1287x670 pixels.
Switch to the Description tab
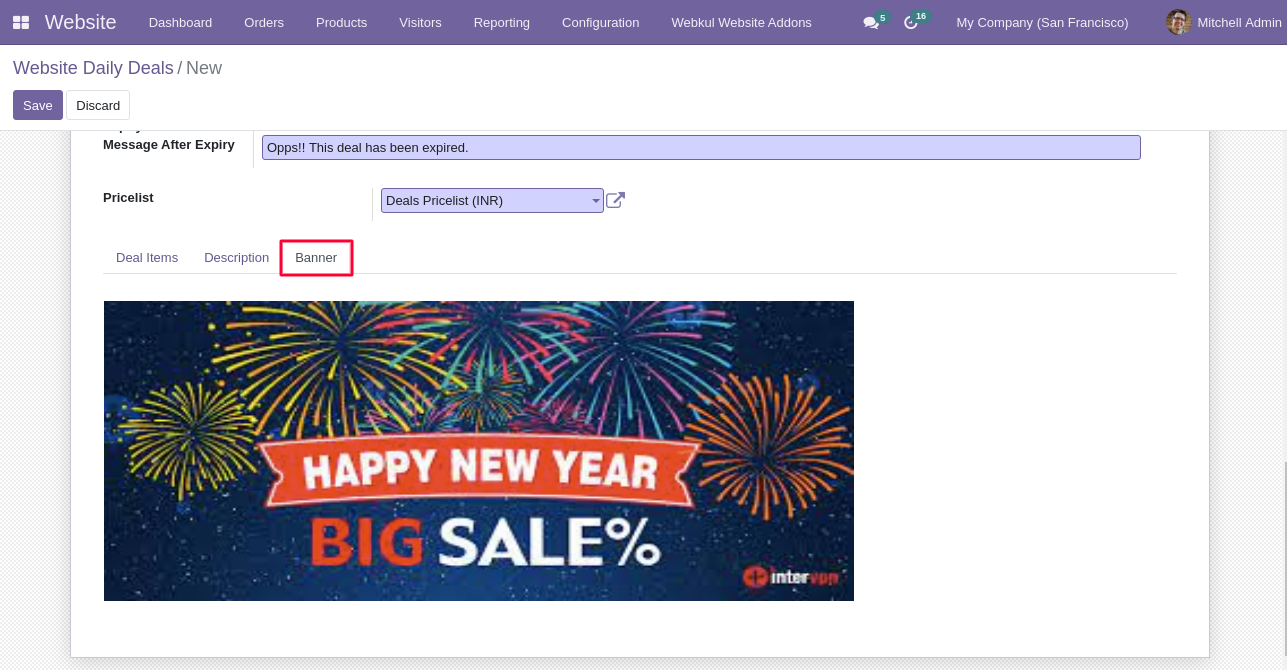click(236, 257)
